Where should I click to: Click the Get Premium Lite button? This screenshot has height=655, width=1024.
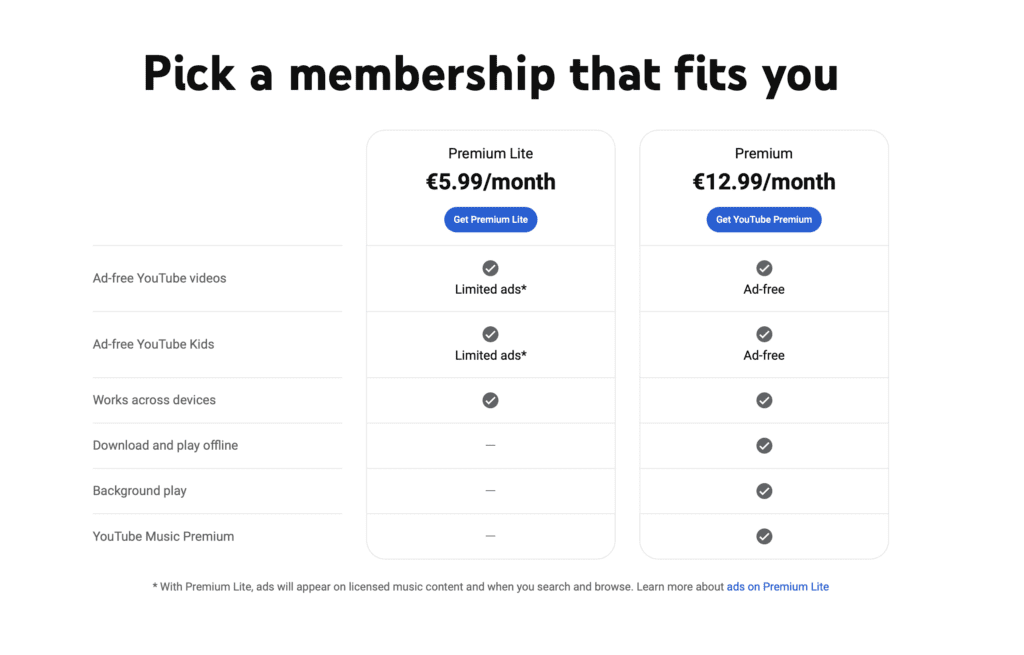coord(490,219)
